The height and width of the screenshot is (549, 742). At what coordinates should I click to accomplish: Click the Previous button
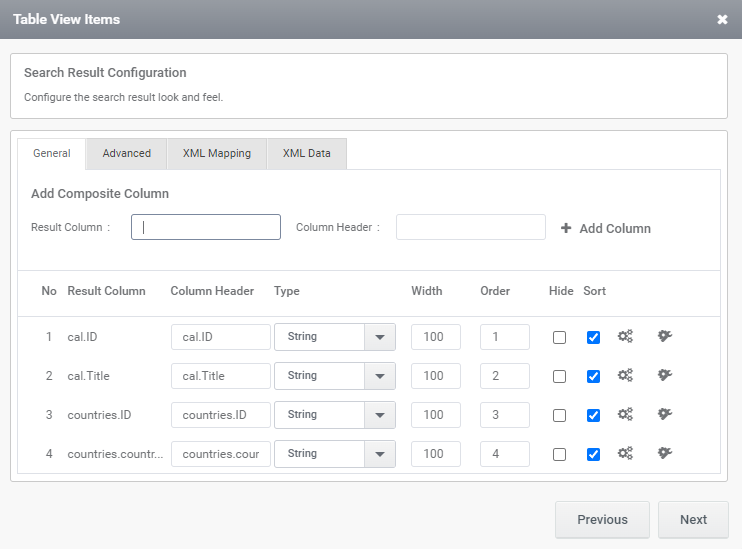(602, 520)
